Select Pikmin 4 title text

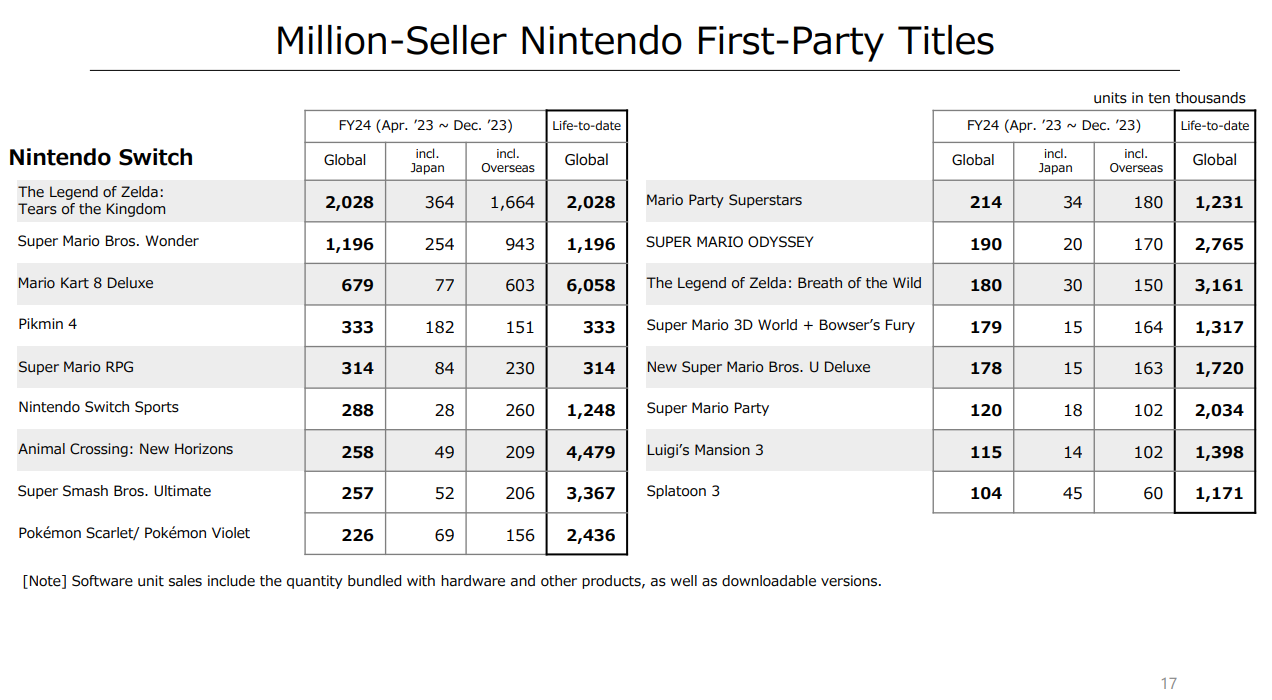click(49, 324)
